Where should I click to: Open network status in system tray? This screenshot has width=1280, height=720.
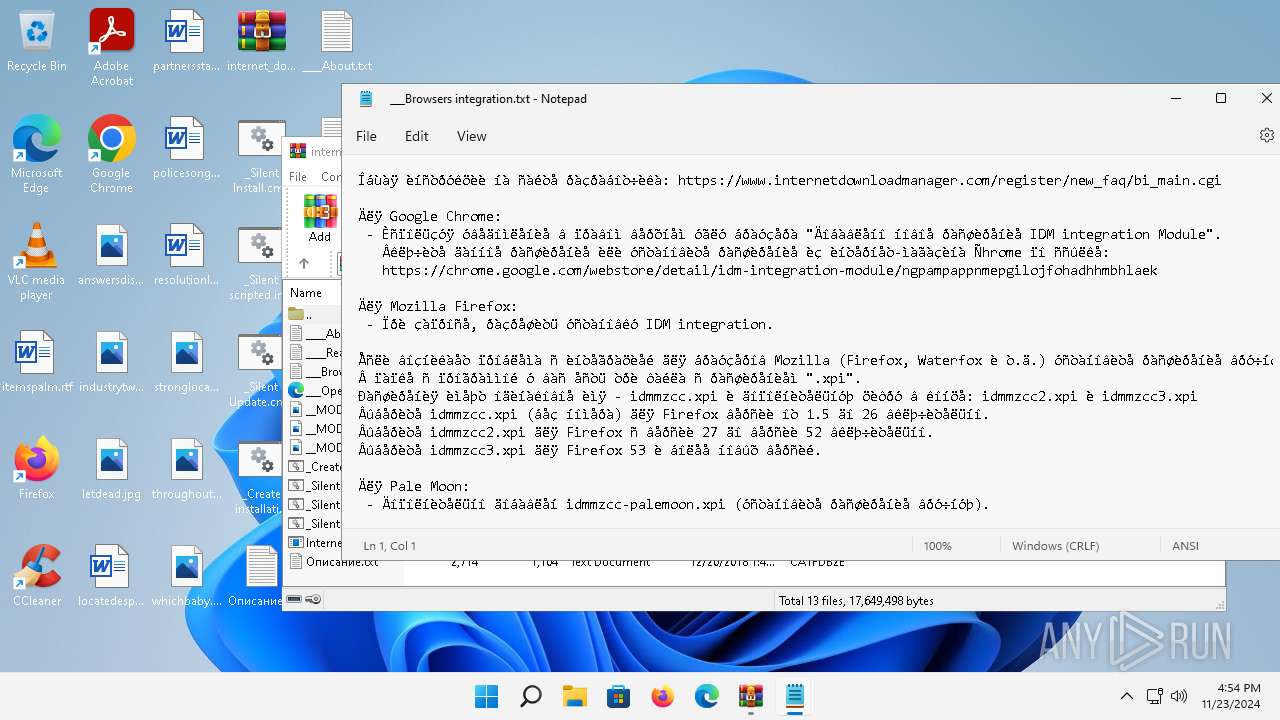(1154, 696)
